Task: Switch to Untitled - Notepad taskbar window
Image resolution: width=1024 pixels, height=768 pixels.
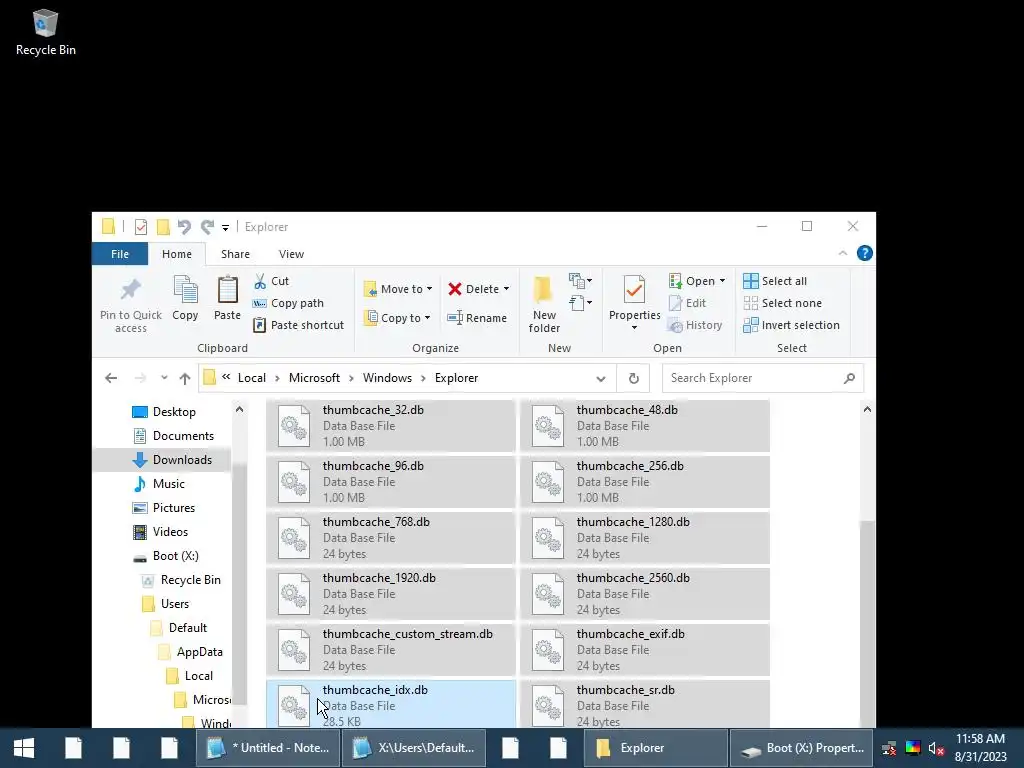Action: [268, 748]
